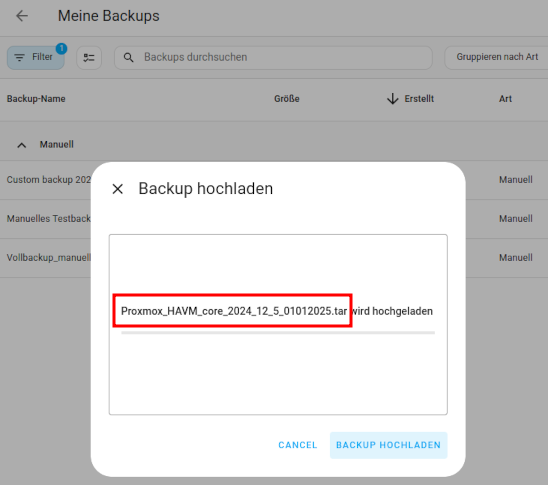Image resolution: width=548 pixels, height=485 pixels.
Task: Click the search magnifier icon
Action: (x=129, y=57)
